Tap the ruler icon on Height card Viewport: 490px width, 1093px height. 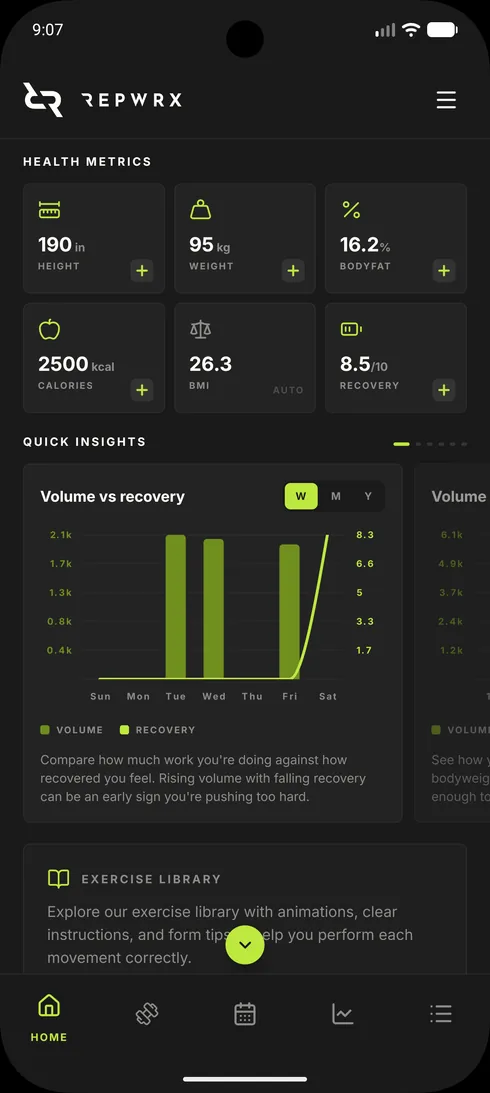[x=49, y=210]
